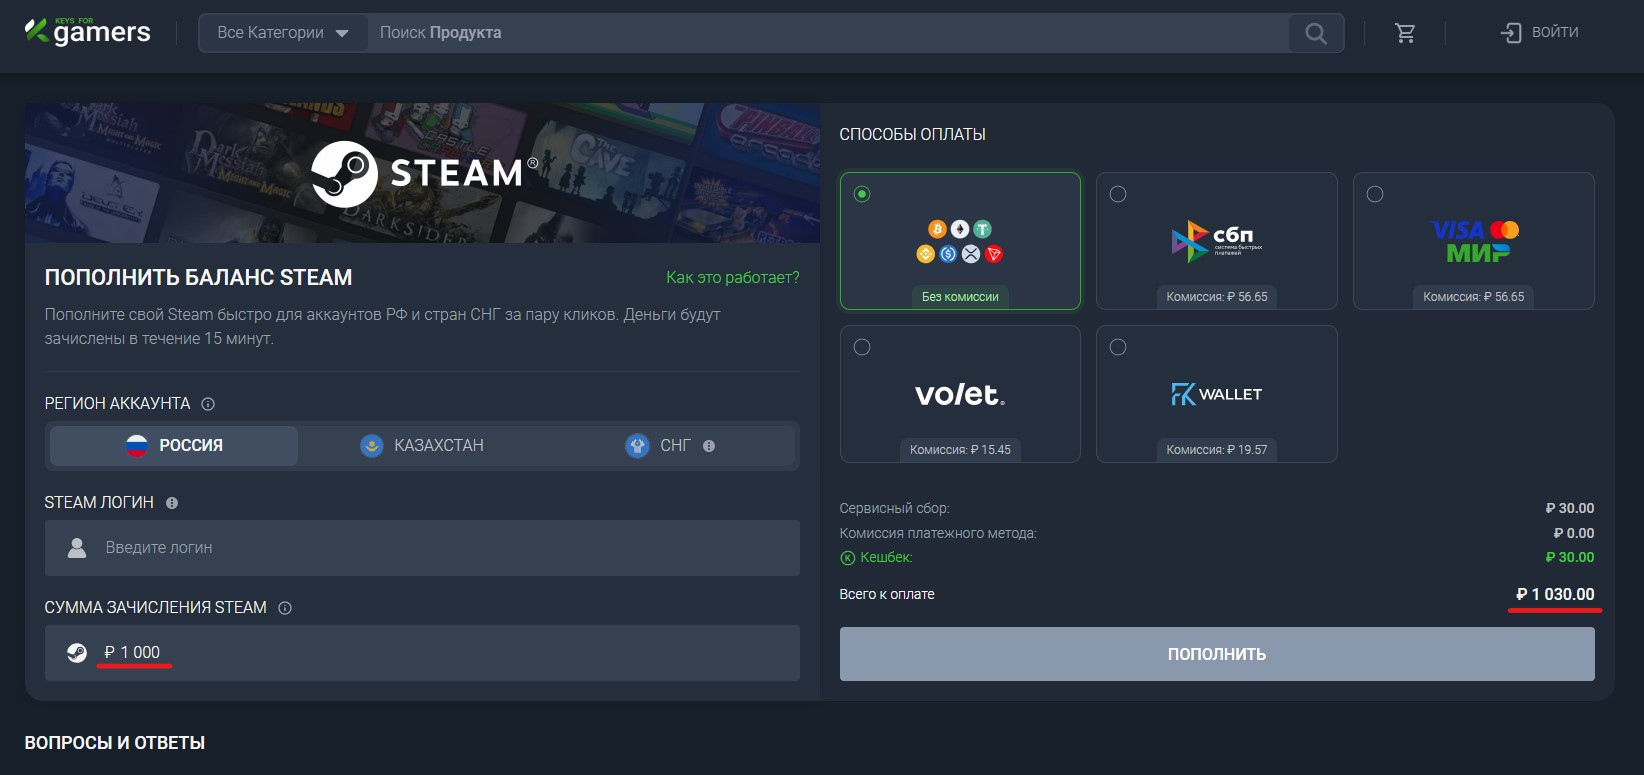Open the Как это работает? link
The height and width of the screenshot is (775, 1644).
coord(733,278)
